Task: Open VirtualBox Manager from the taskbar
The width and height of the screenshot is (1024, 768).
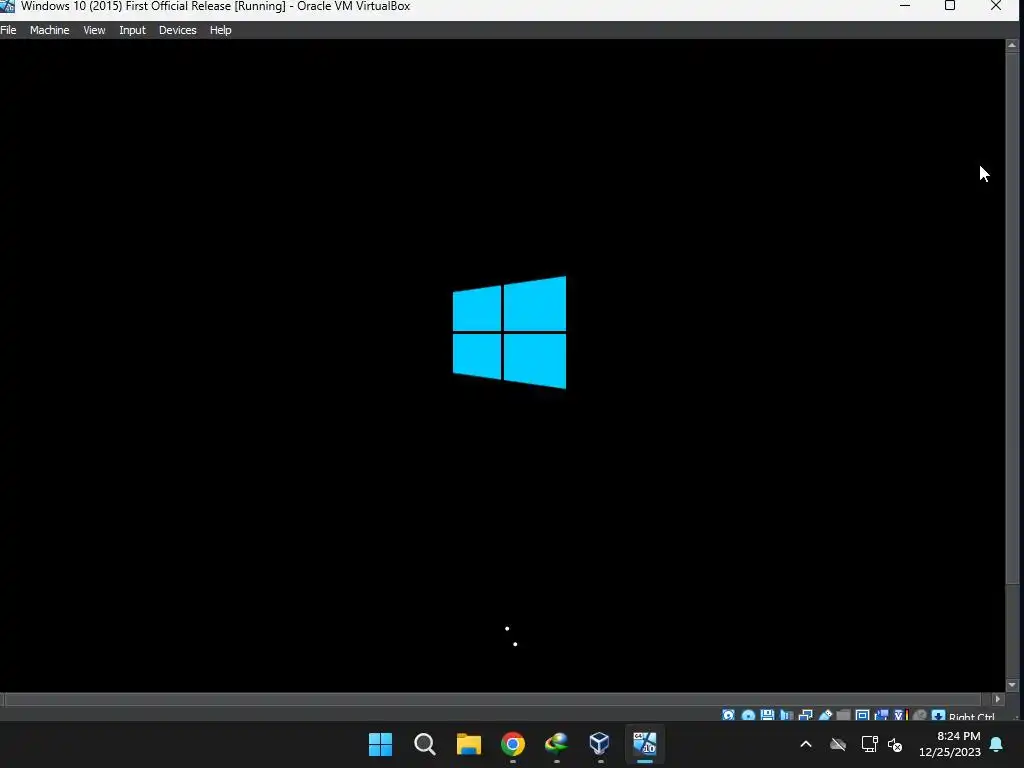Action: [x=600, y=744]
